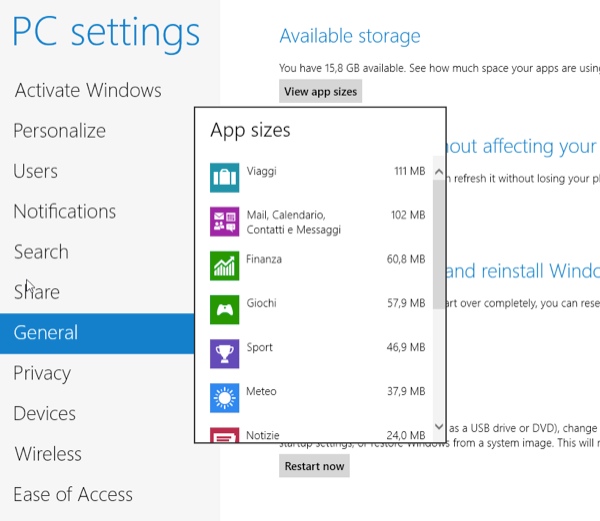The image size is (600, 521).
Task: Click the Meteo sun app icon
Action: point(225,398)
